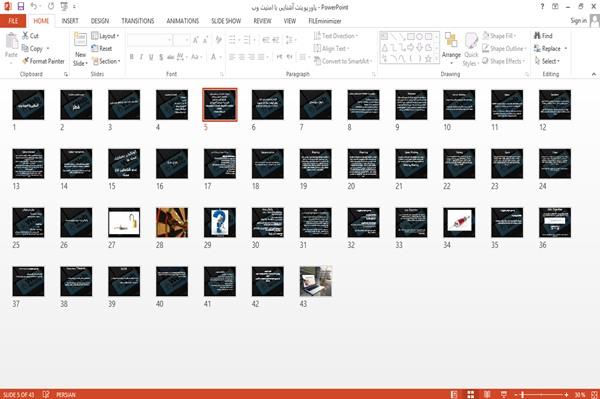Start Slide Show from status bar icon
Screen dimensions: 600x399
(x=504, y=394)
